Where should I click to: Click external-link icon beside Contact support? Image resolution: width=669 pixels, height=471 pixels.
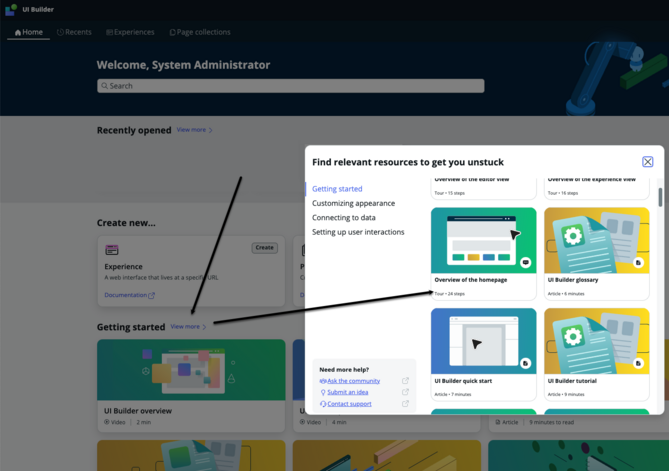click(x=405, y=404)
